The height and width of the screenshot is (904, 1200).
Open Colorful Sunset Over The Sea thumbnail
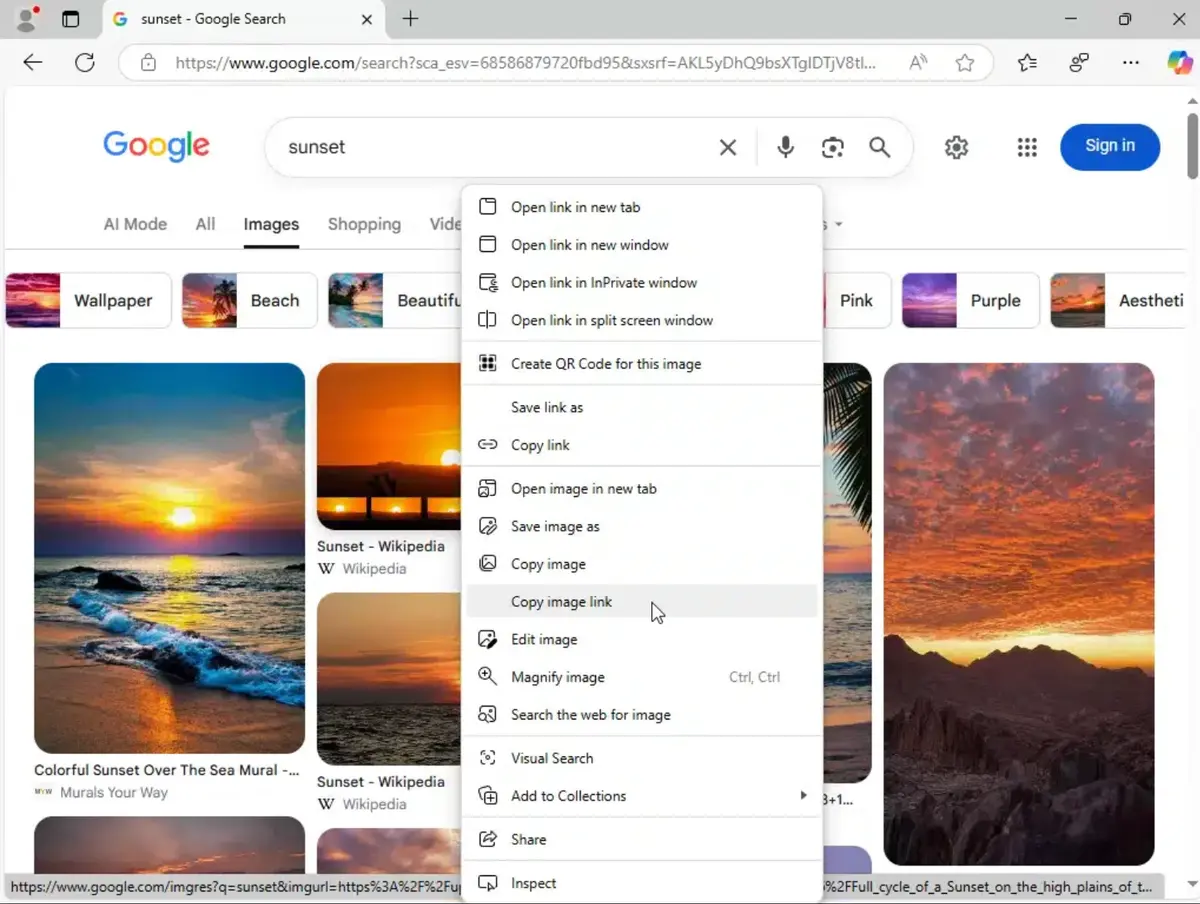click(169, 558)
